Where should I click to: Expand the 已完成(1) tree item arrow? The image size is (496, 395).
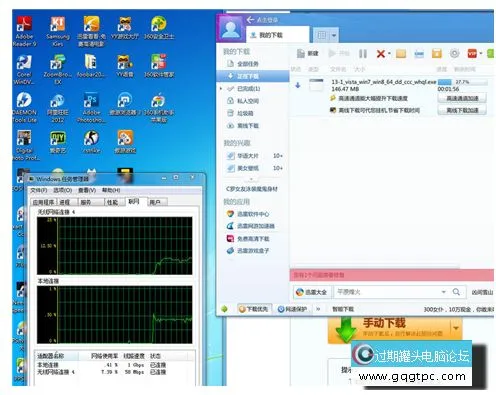221,89
